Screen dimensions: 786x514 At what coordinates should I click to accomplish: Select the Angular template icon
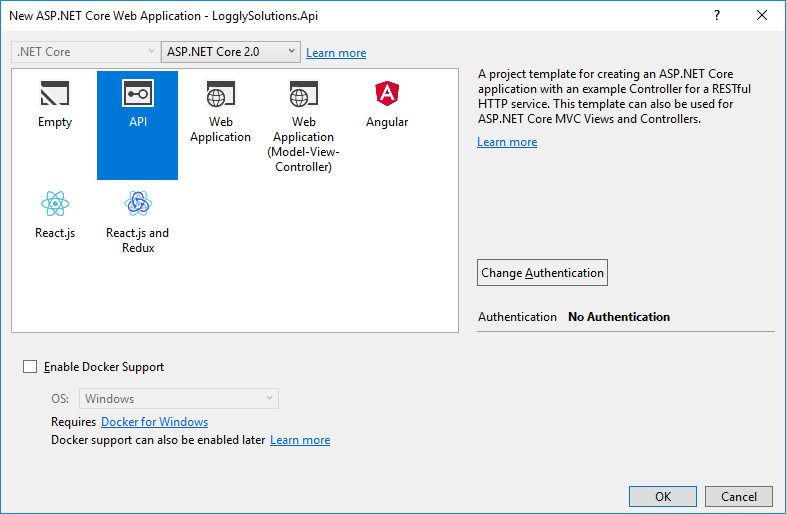coord(387,93)
